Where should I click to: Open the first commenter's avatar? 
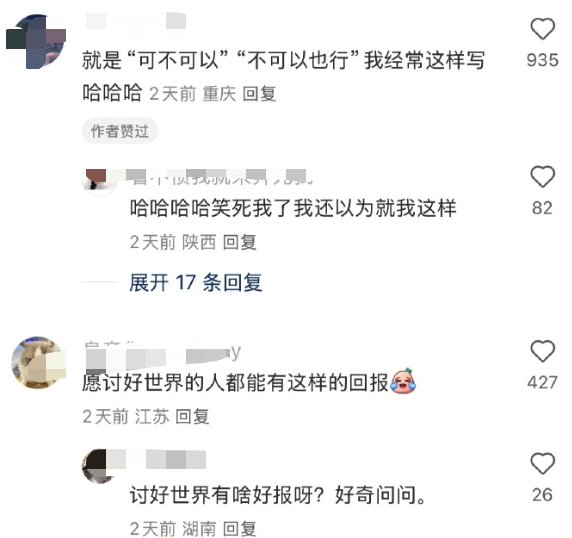36,41
